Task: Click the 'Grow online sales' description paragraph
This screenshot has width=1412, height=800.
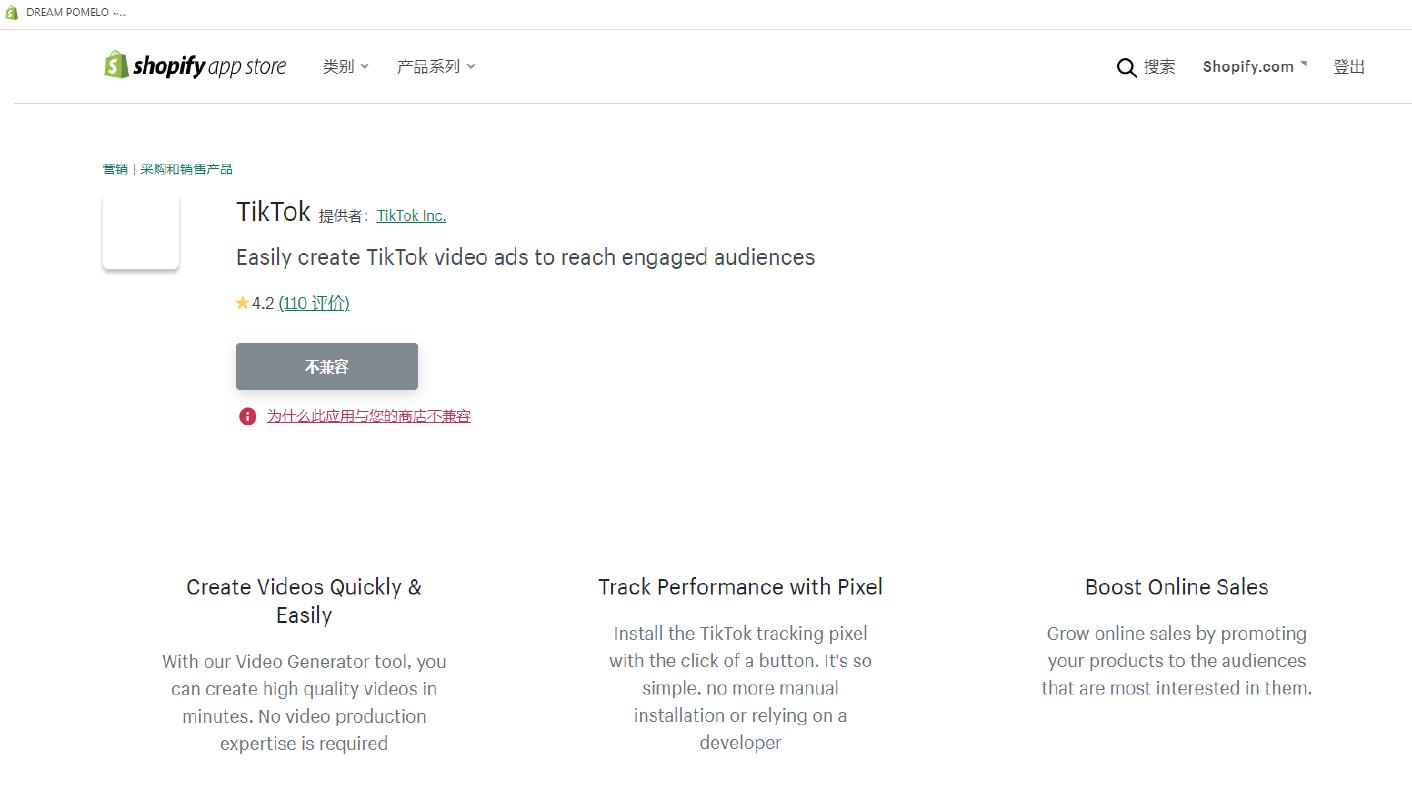Action: (x=1177, y=660)
